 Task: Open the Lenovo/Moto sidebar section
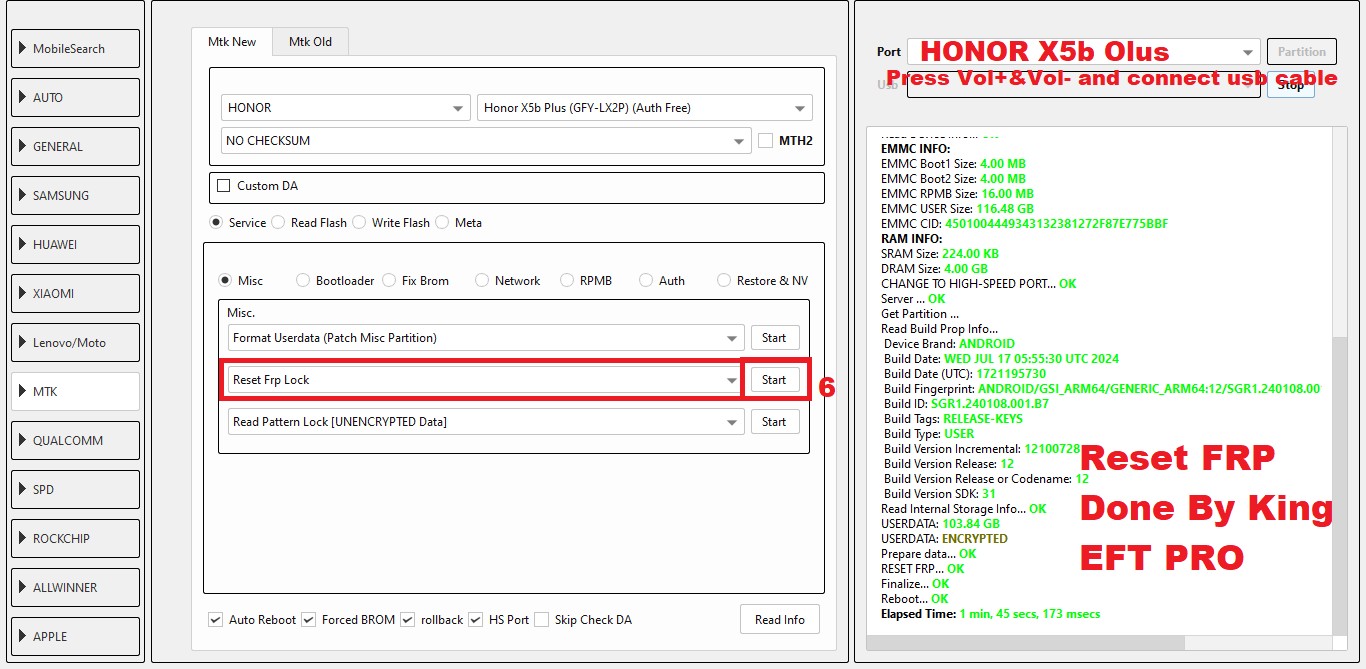(76, 343)
